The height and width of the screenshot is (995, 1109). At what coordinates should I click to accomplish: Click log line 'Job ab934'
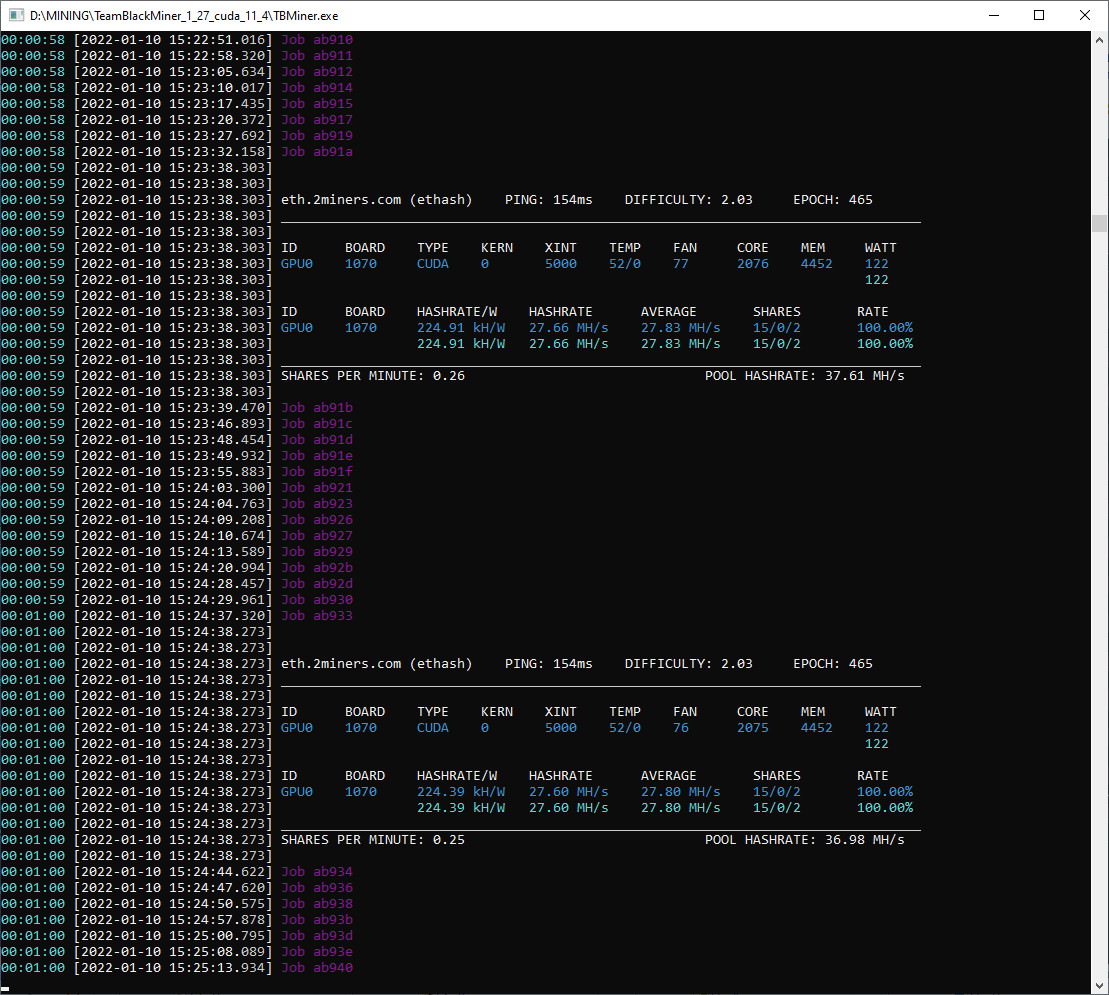click(x=317, y=872)
